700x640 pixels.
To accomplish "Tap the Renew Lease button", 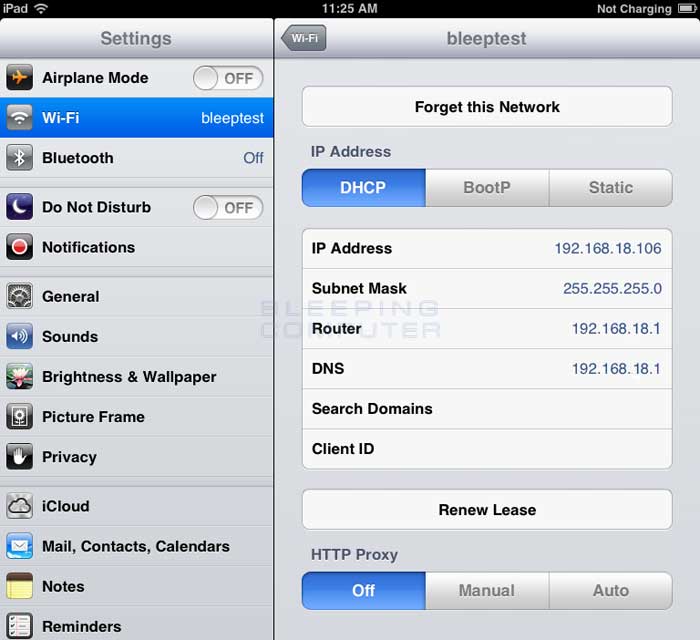I will pos(487,510).
